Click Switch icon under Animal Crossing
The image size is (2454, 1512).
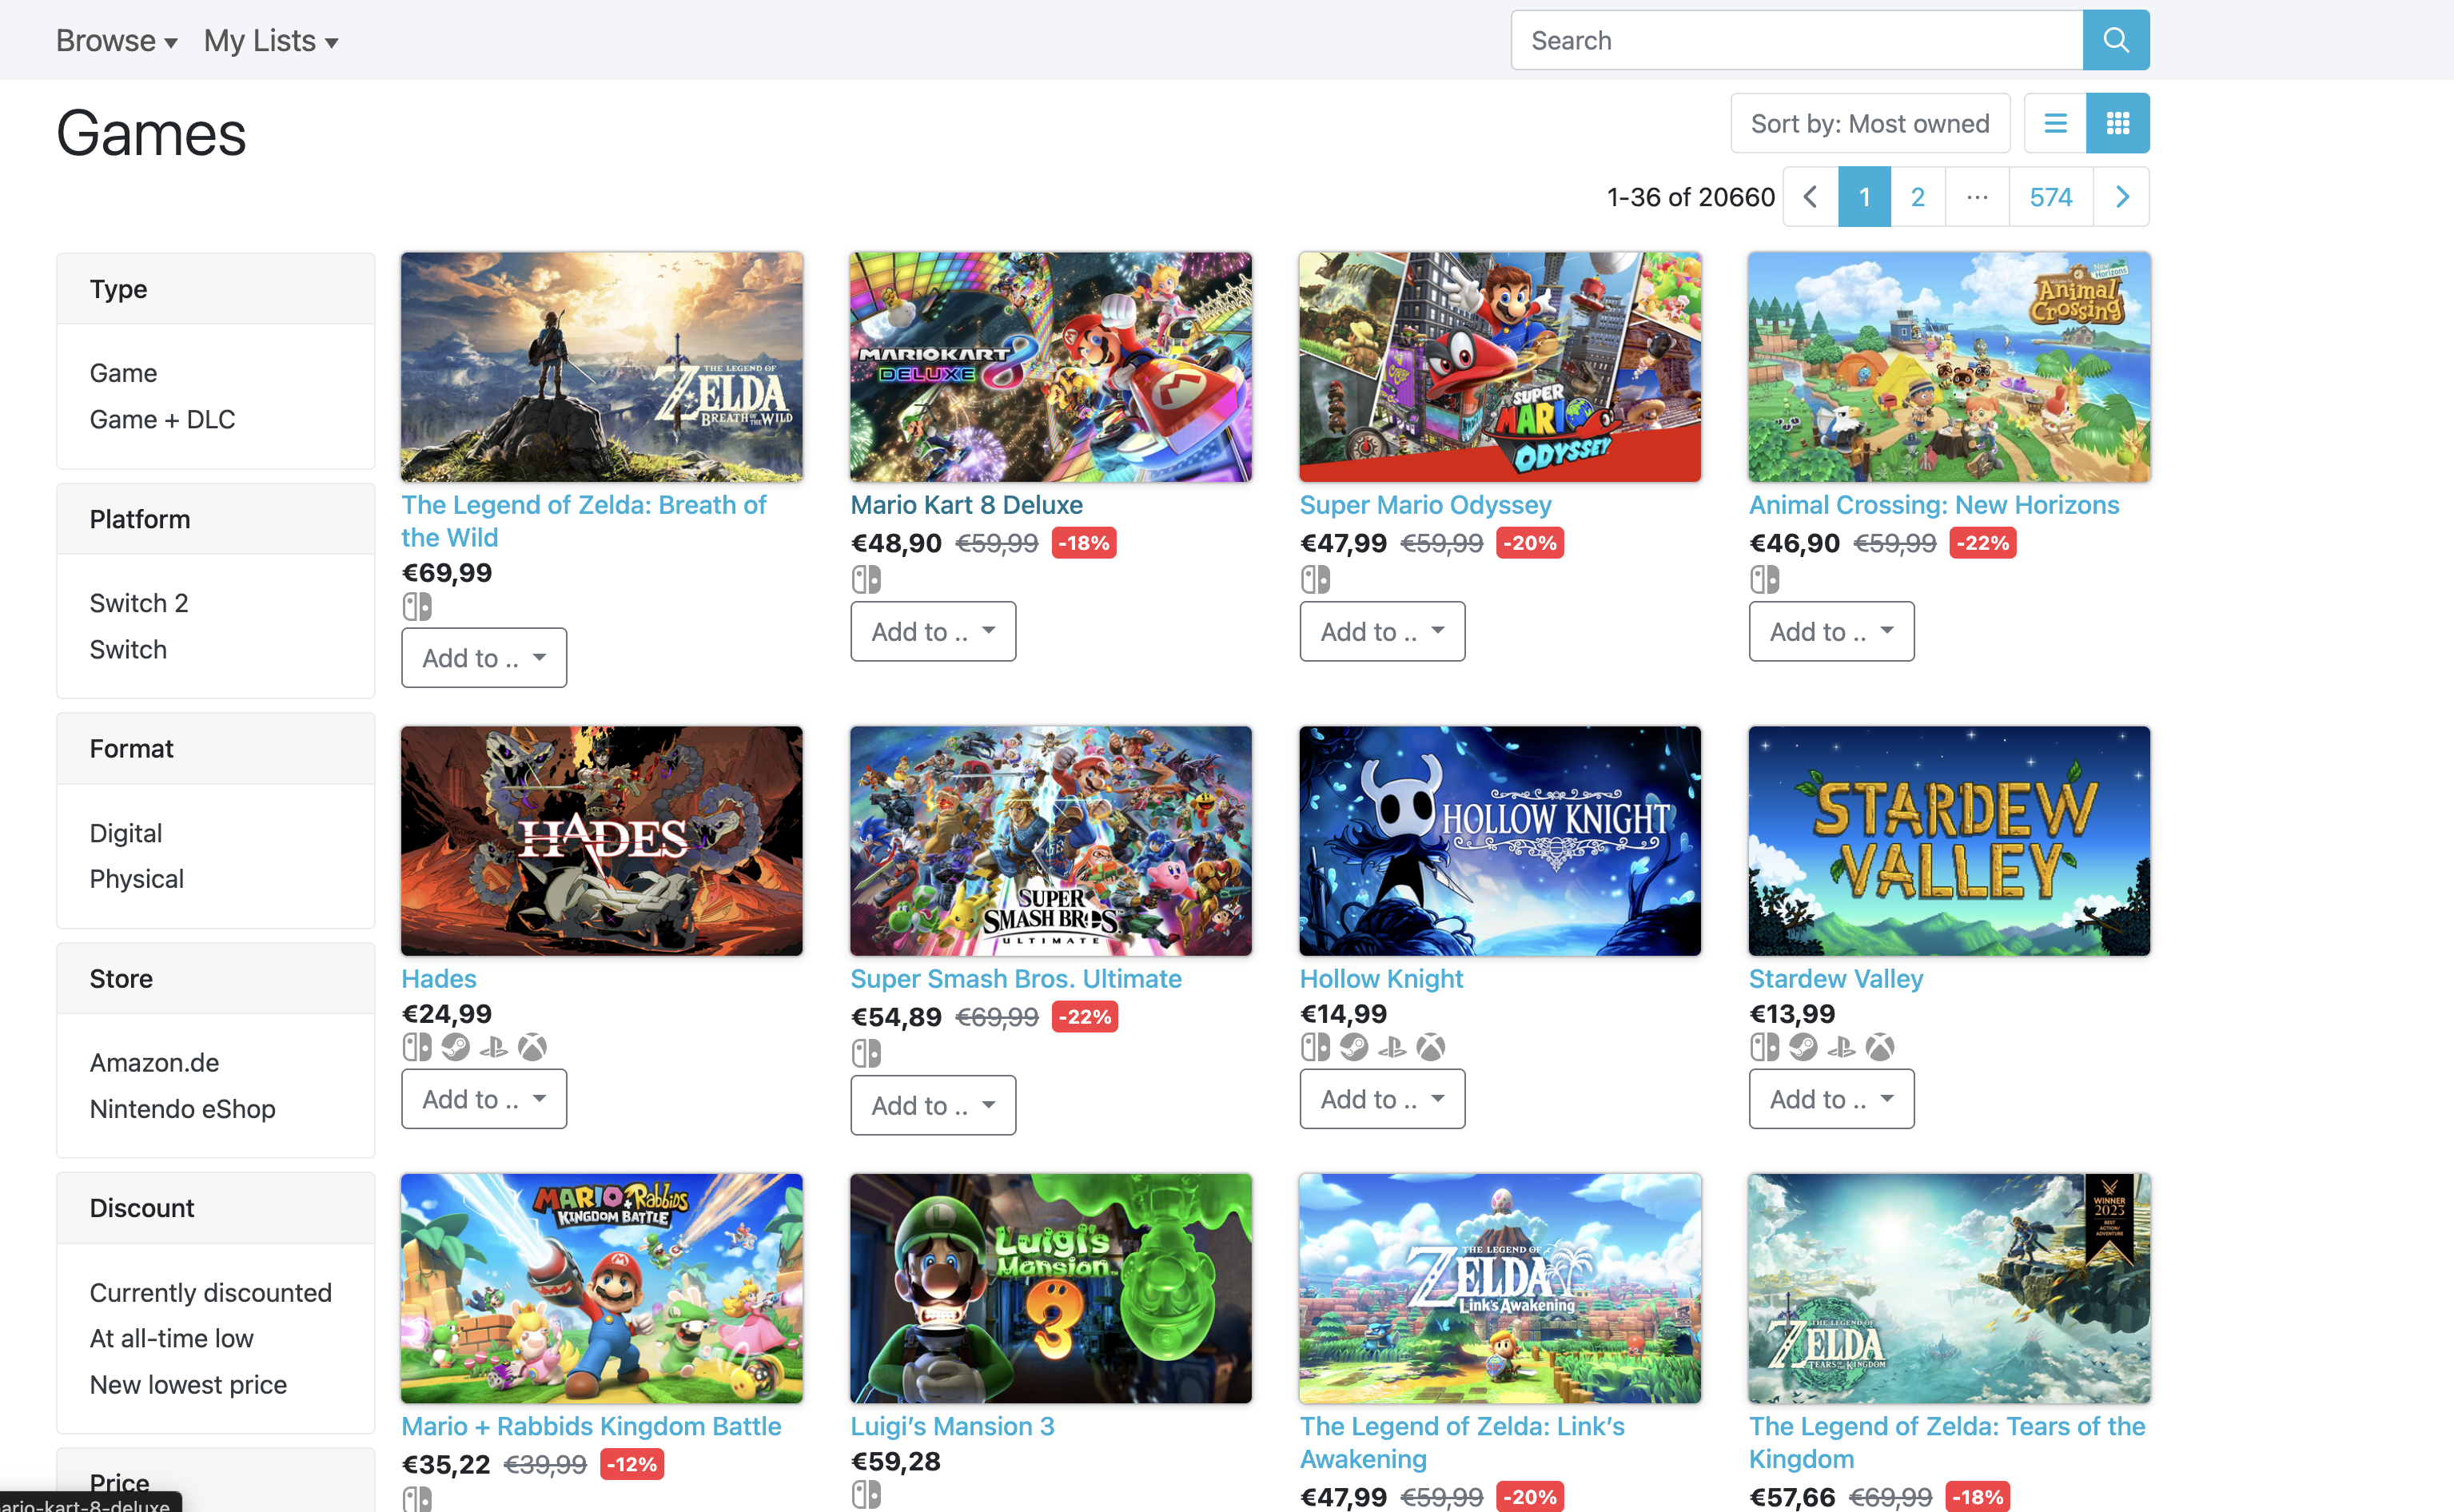(1764, 579)
